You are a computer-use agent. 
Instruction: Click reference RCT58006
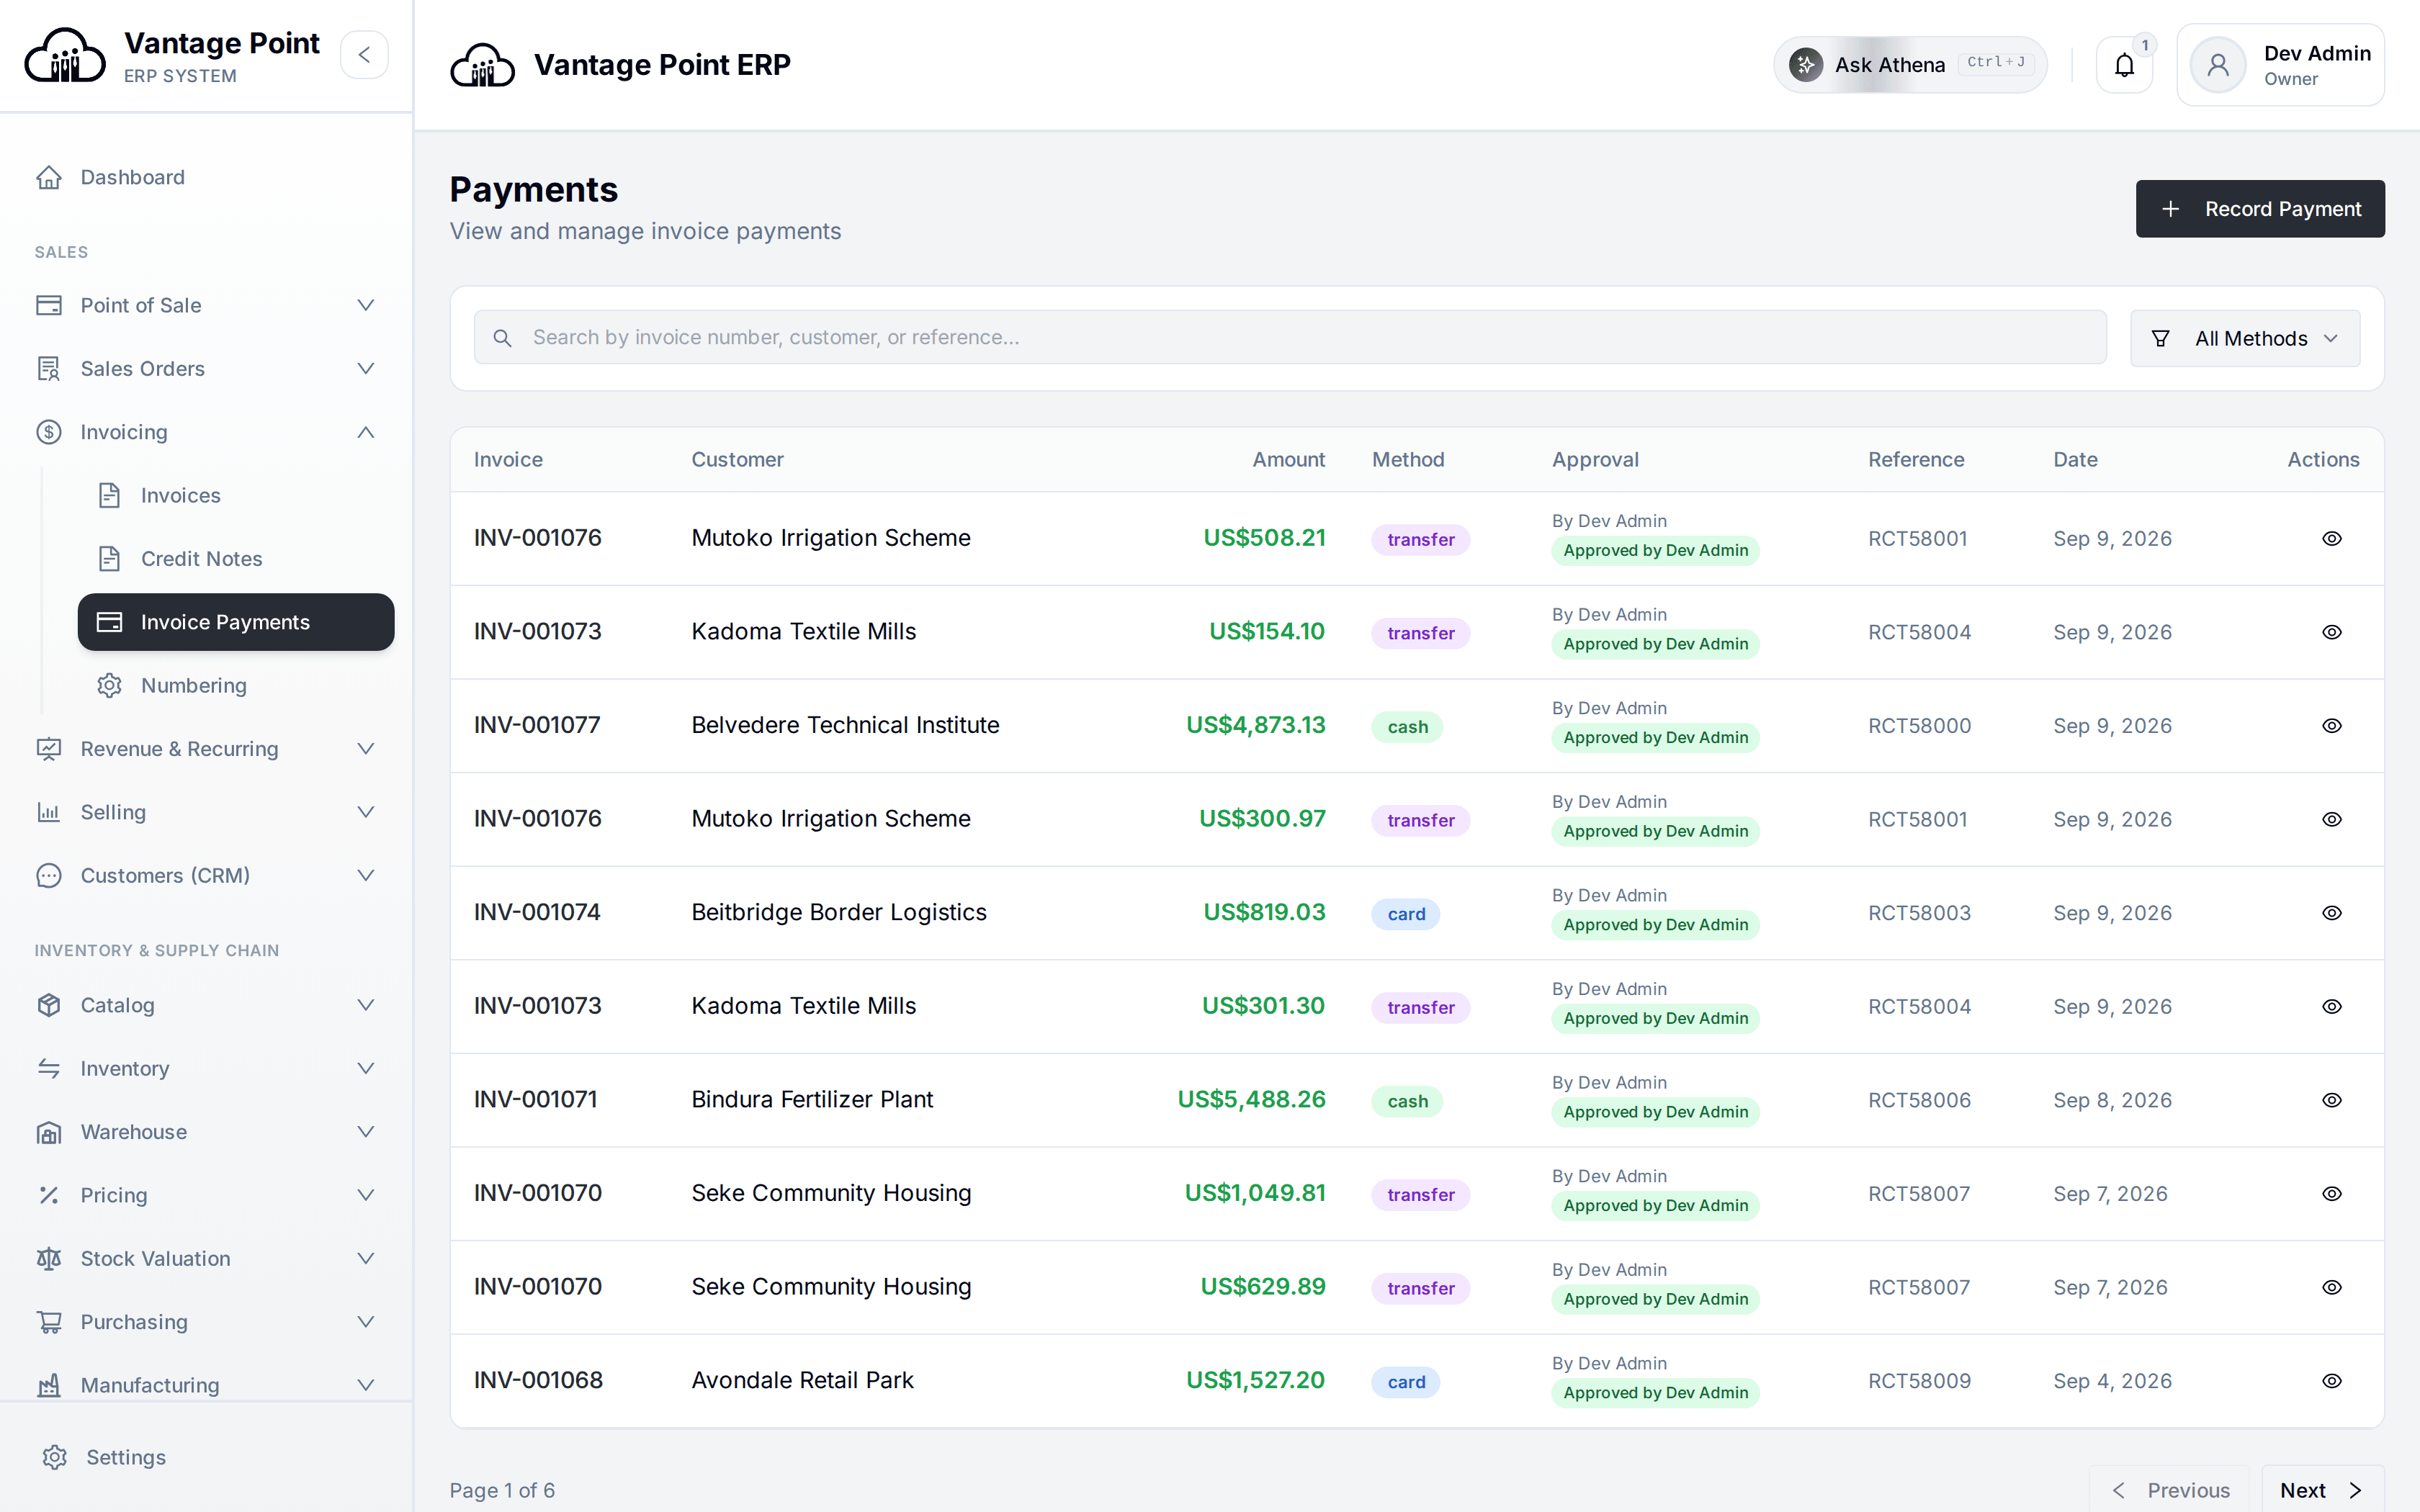coord(1919,1100)
